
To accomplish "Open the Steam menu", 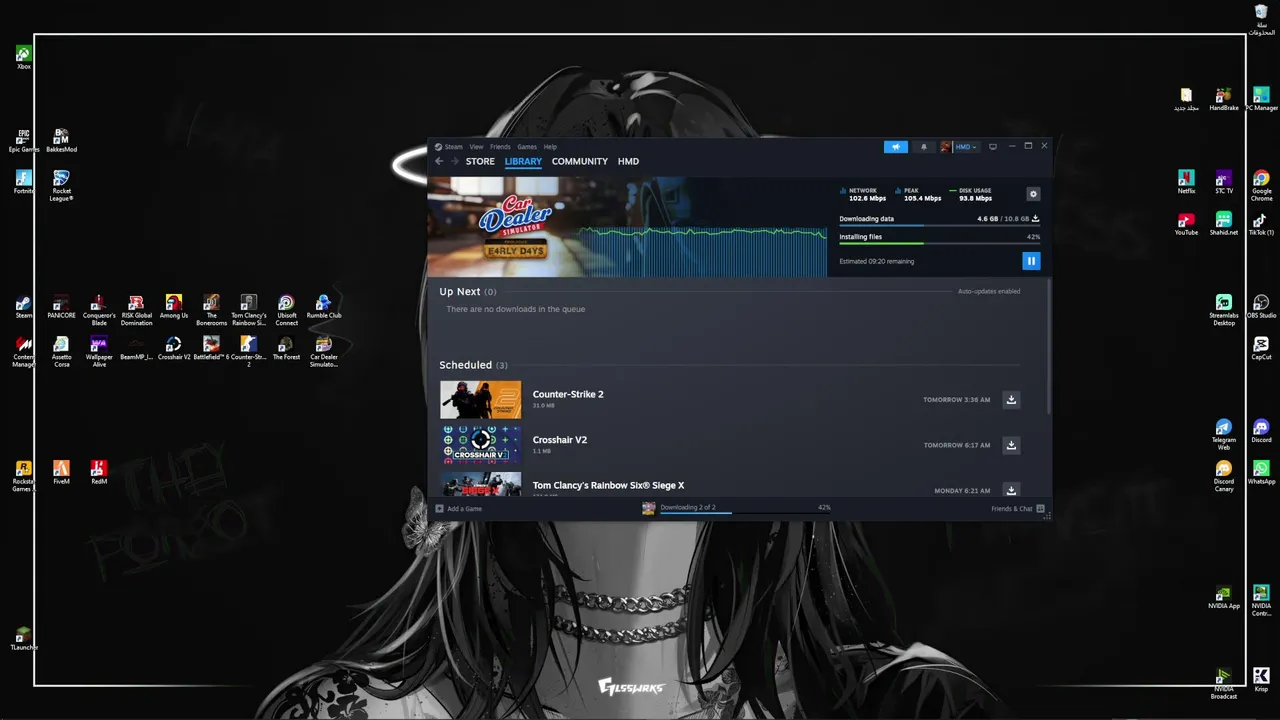I will point(453,147).
